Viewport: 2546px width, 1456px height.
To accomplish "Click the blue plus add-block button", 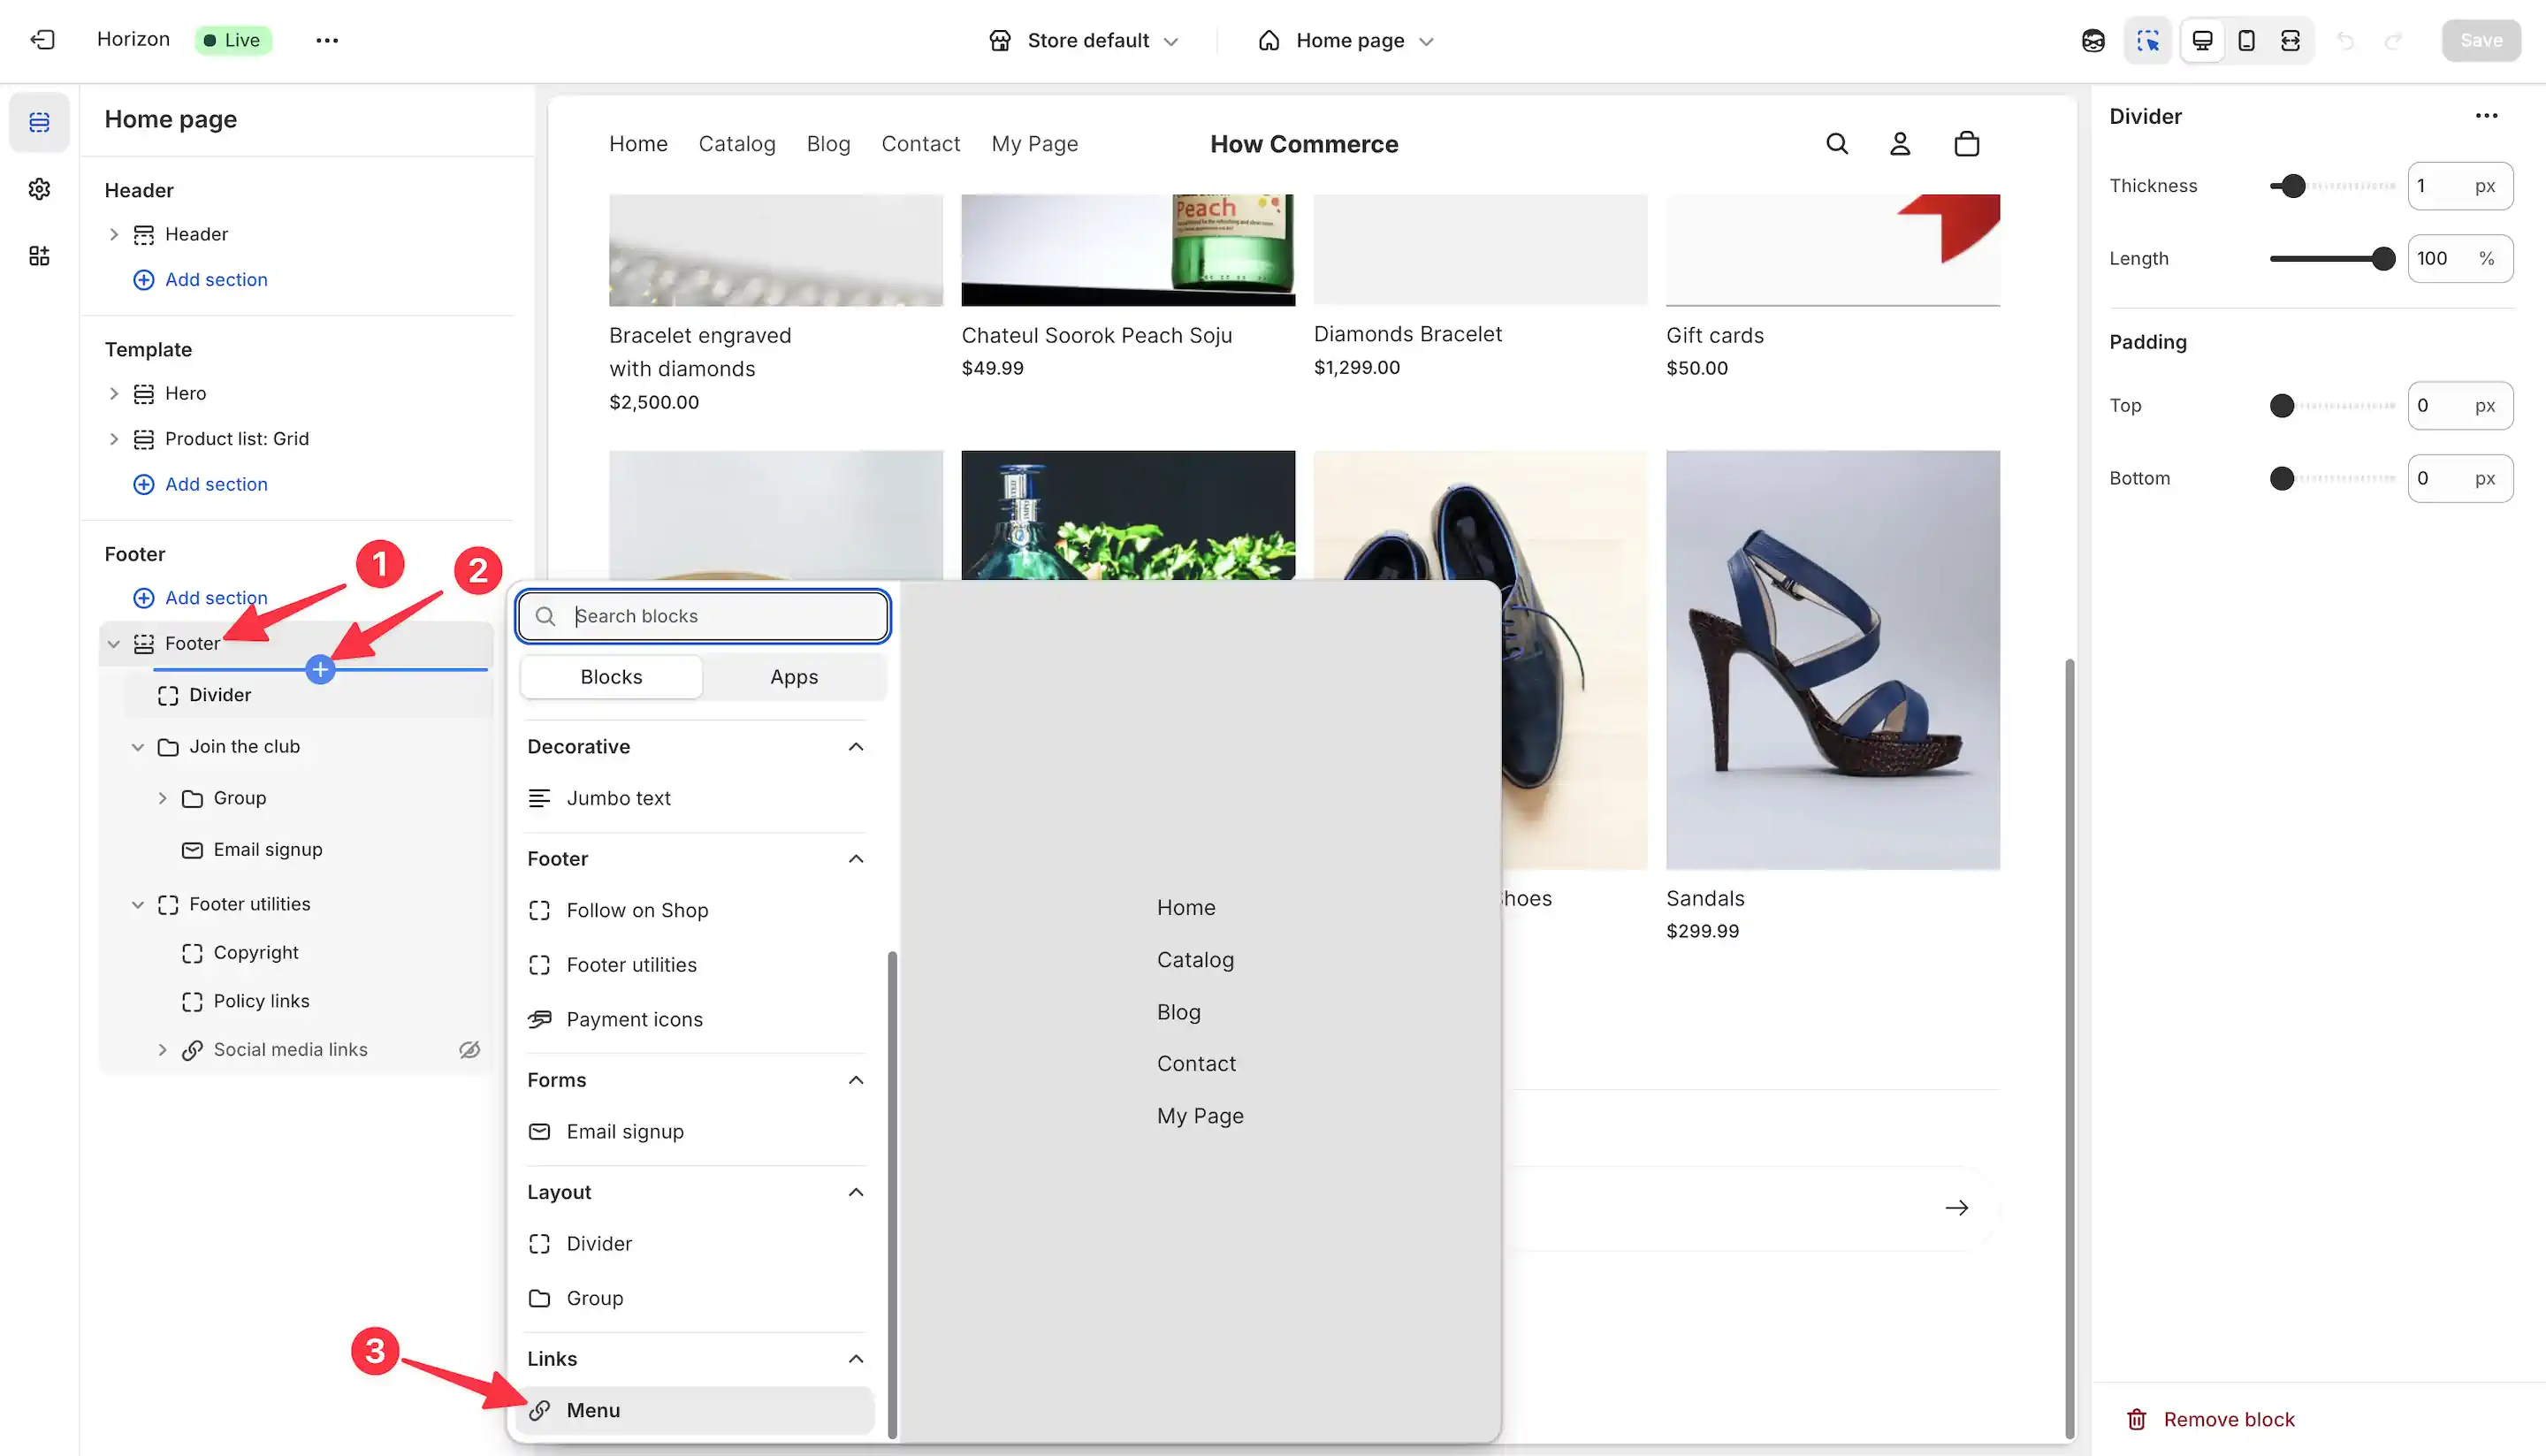I will point(320,669).
